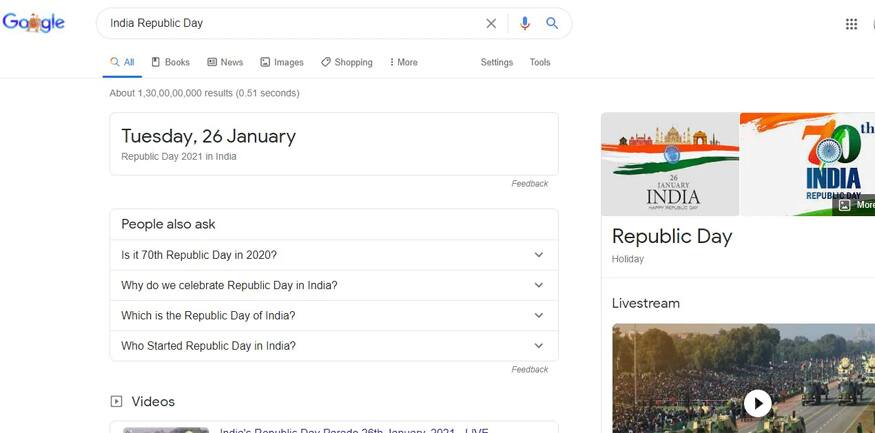This screenshot has height=433, width=875.
Task: Play the Republic Day livestream video
Action: 757,403
